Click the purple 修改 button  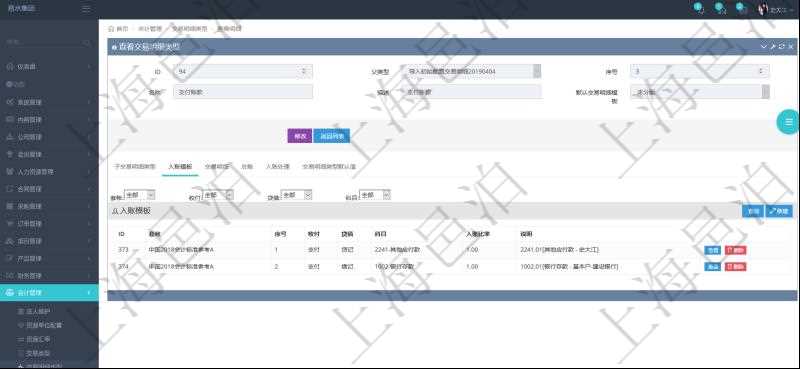click(300, 136)
